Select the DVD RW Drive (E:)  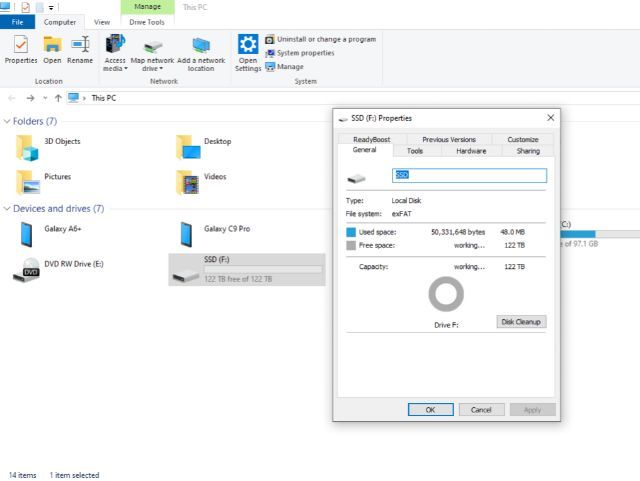pyautogui.click(x=58, y=270)
